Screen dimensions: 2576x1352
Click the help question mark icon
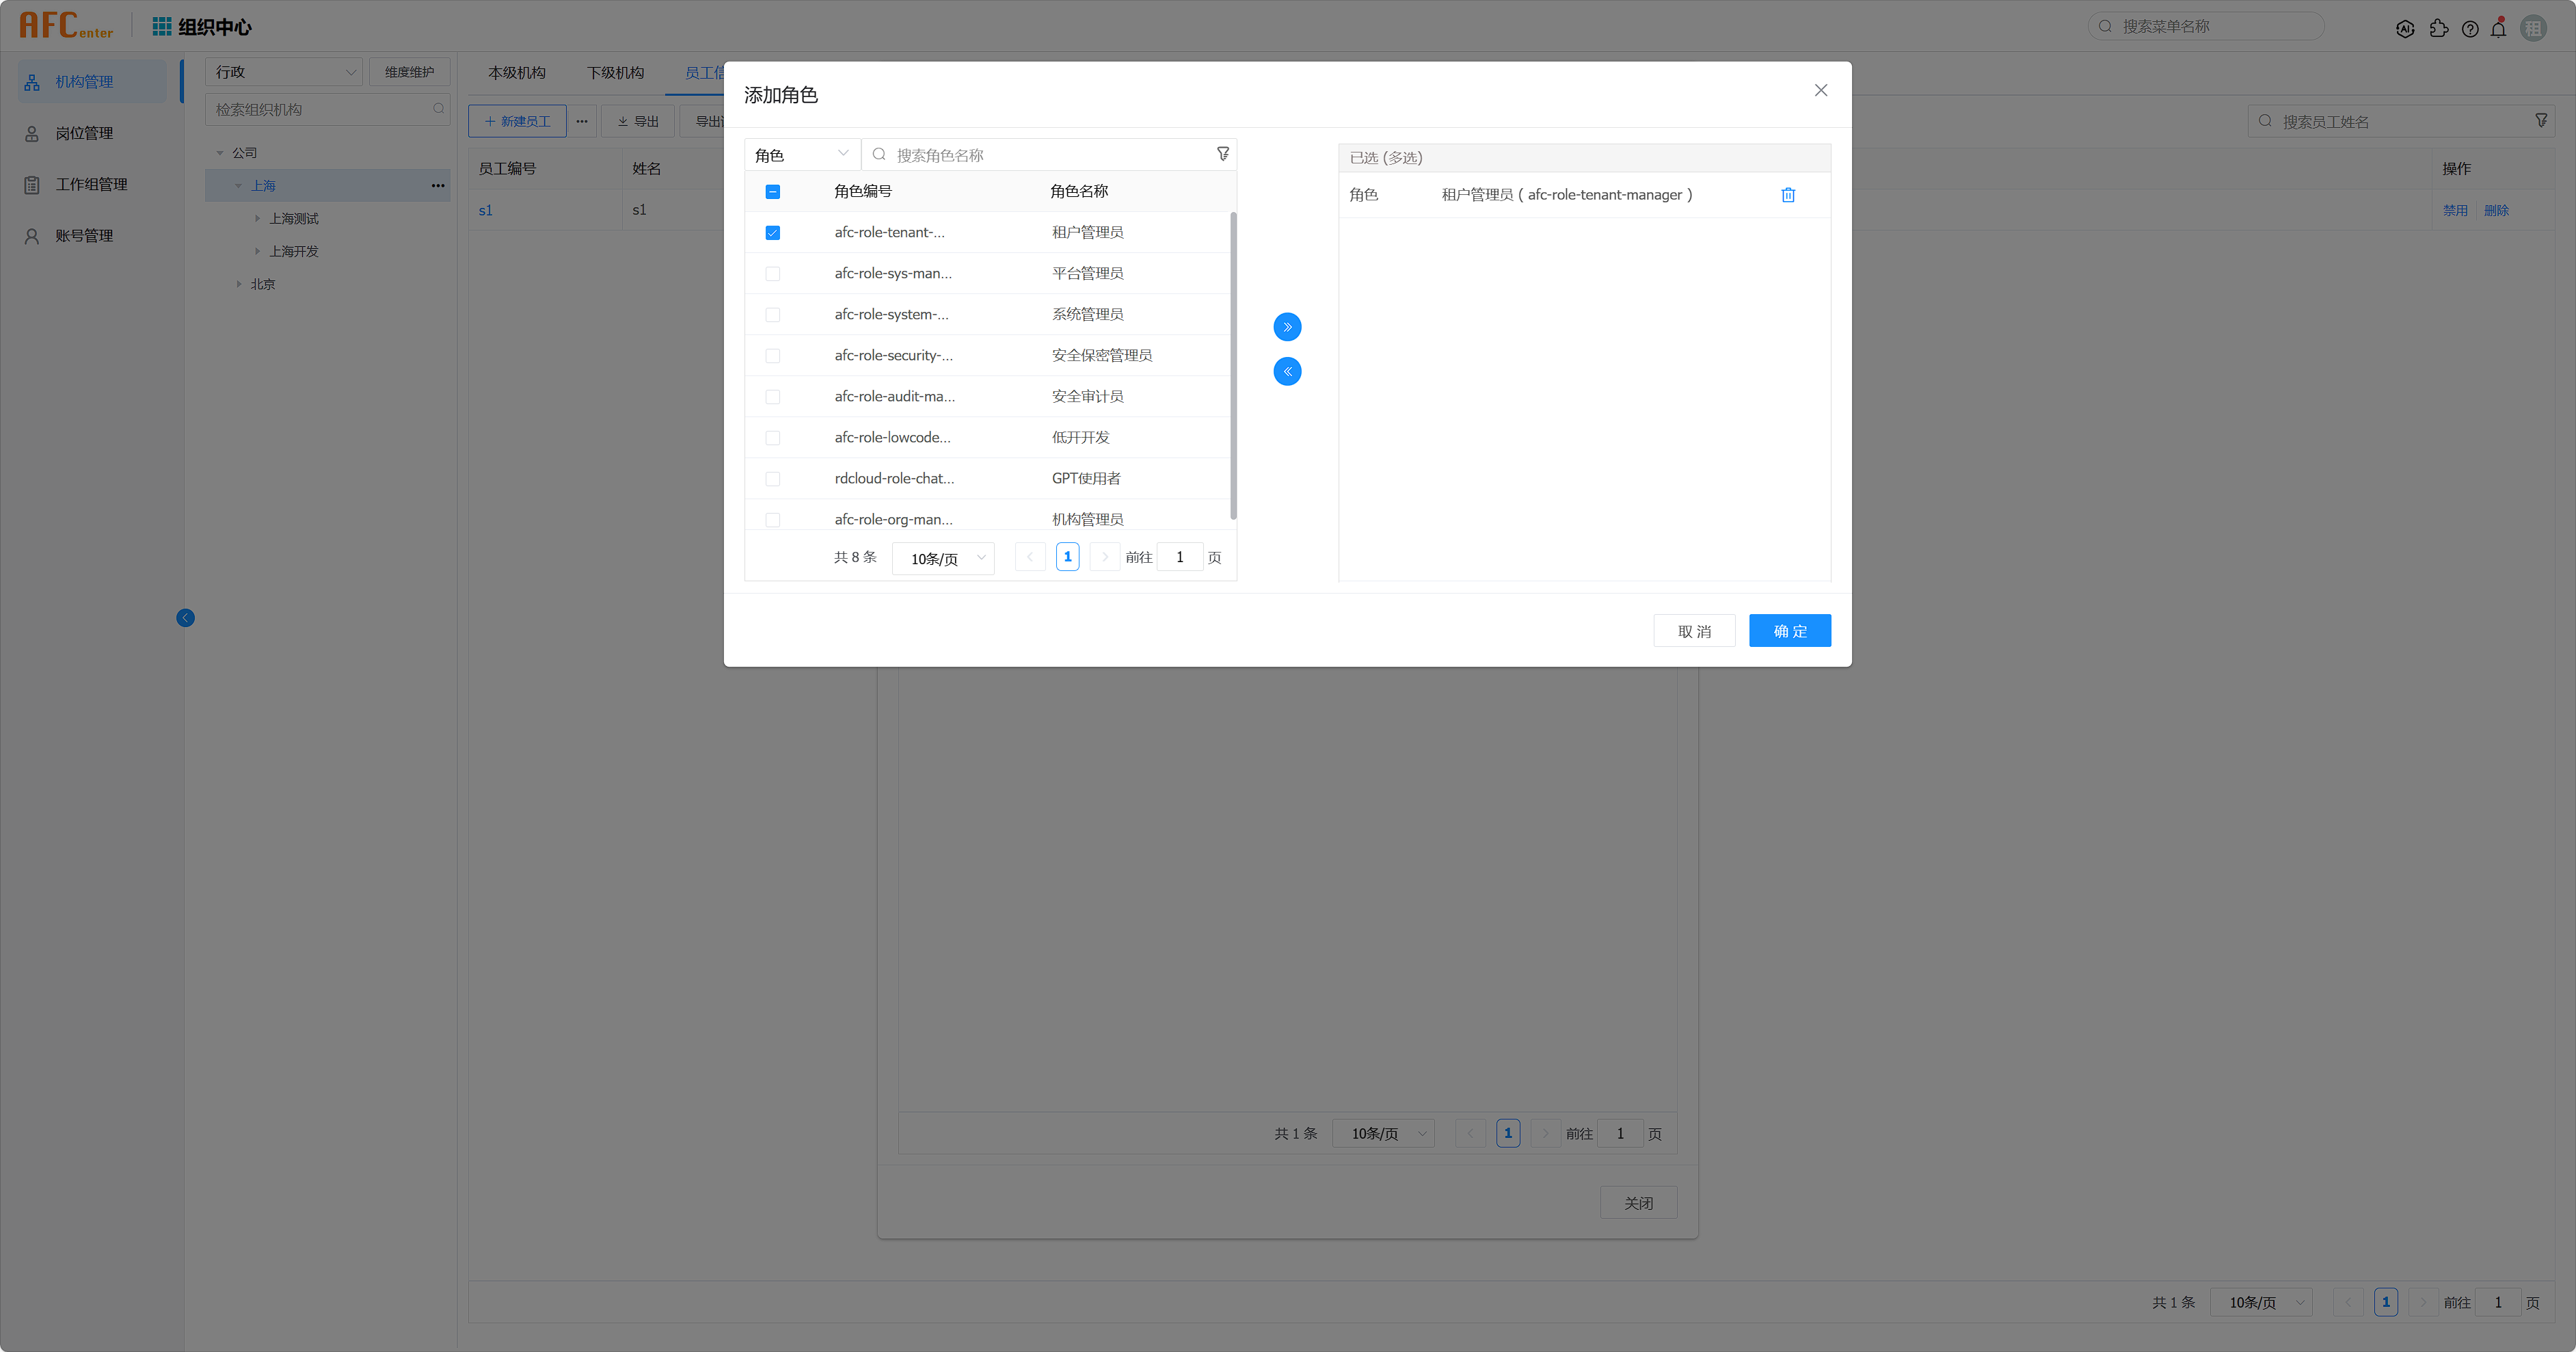(2470, 29)
